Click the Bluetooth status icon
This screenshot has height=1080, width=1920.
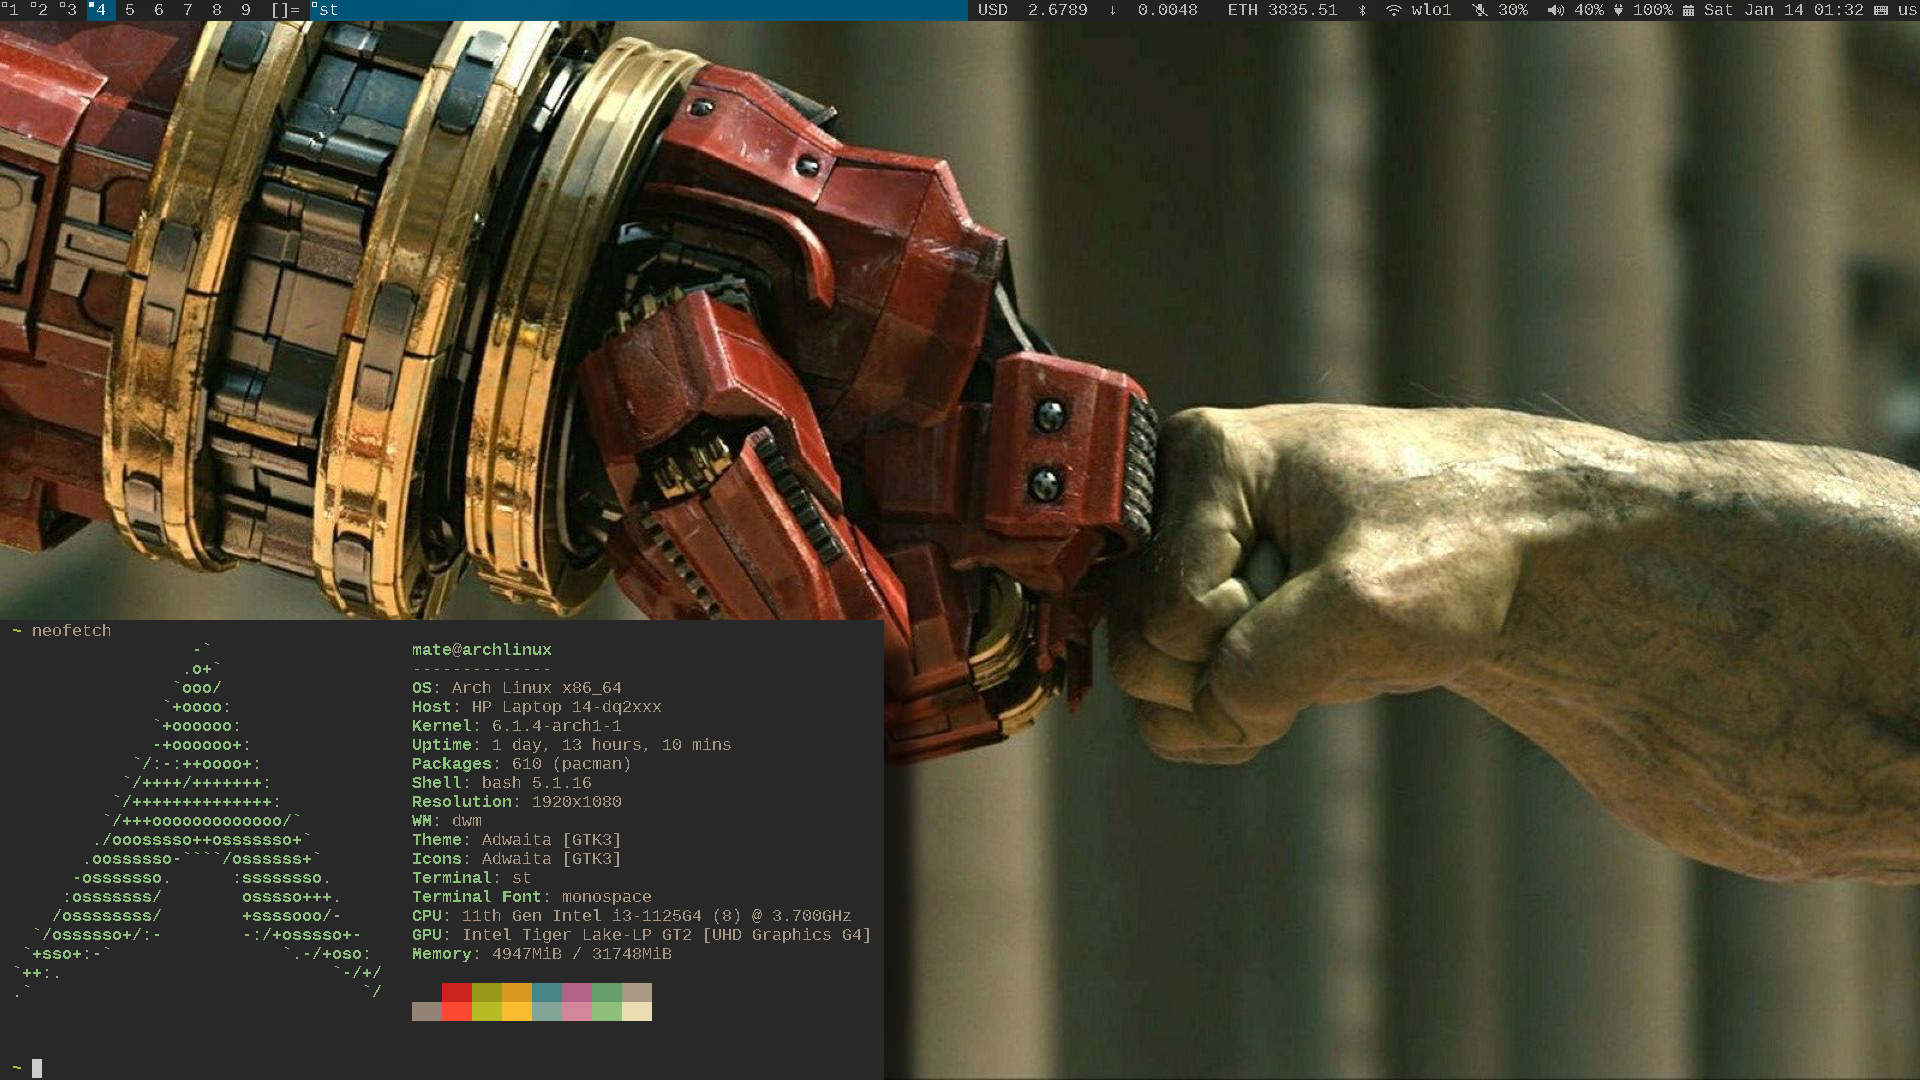point(1362,10)
